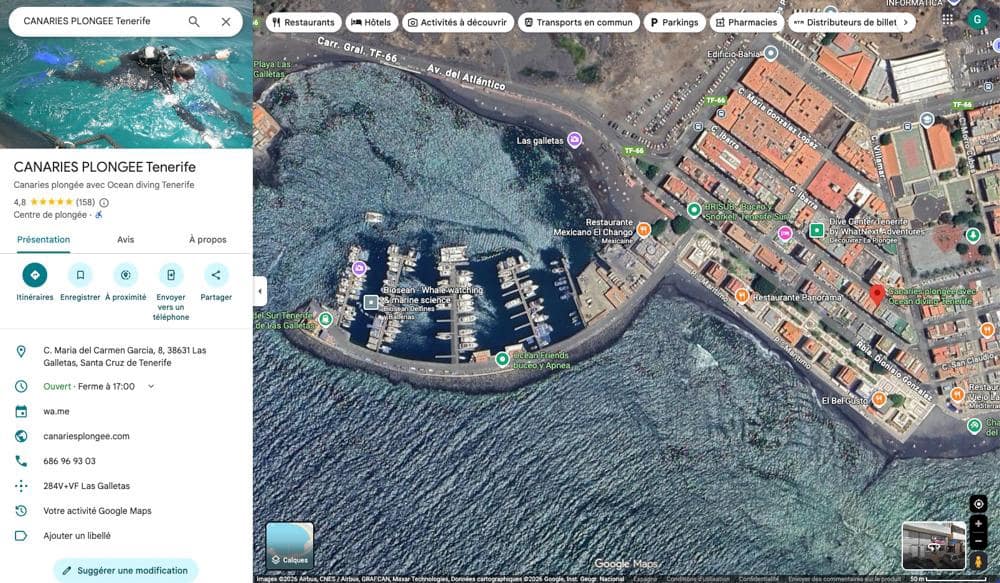1000x583 pixels.
Task: Open canariesplongee.com website link
Action: tap(86, 436)
